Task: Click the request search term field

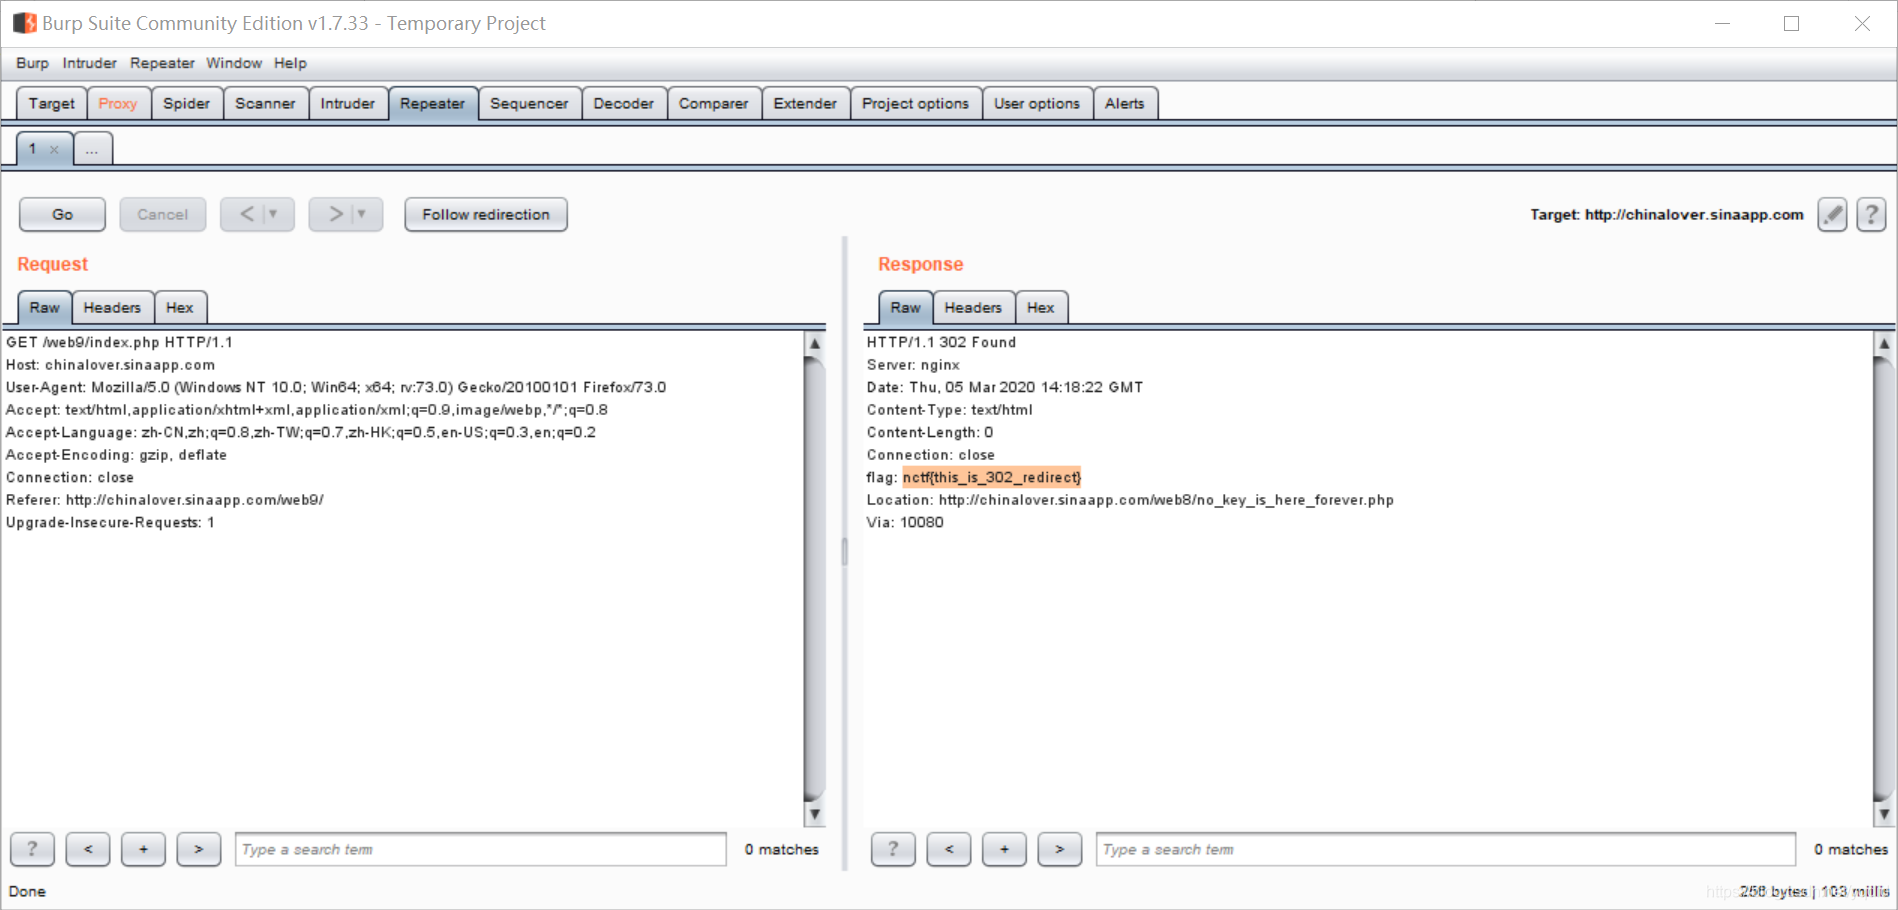Action: 481,849
